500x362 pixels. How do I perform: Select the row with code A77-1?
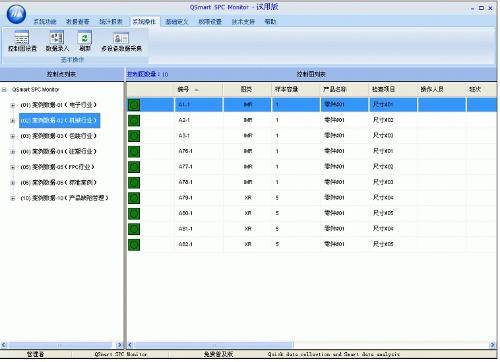coord(312,167)
